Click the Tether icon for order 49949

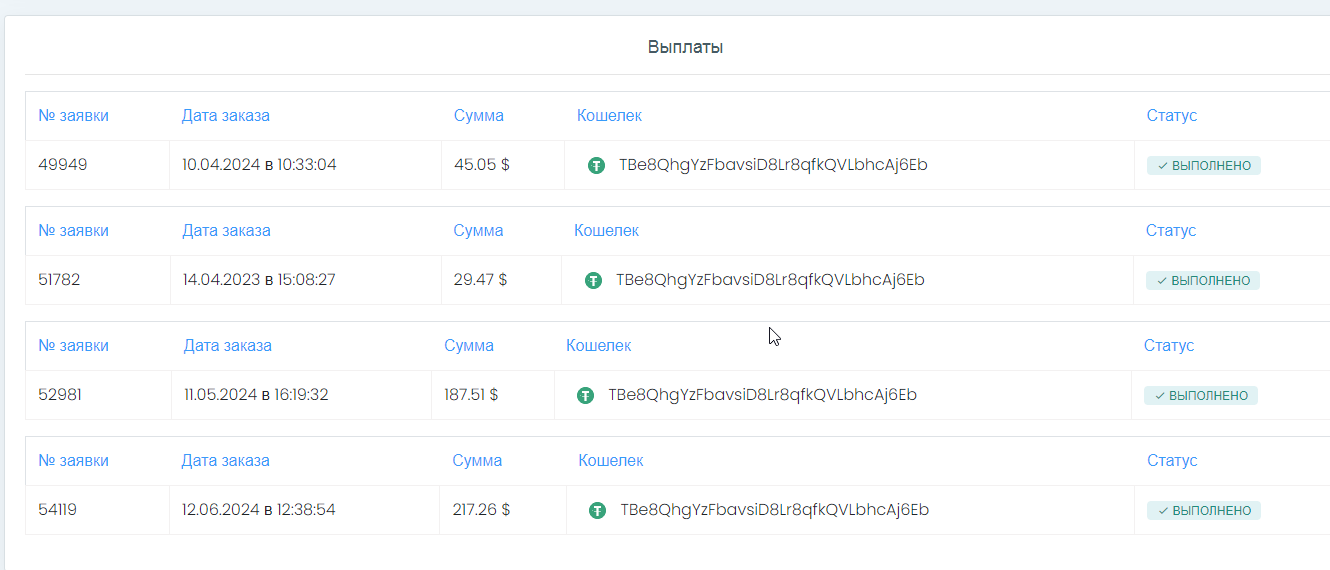click(x=597, y=166)
